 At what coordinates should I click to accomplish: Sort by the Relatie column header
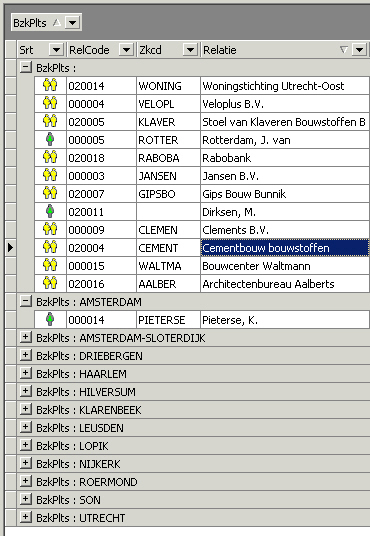220,50
